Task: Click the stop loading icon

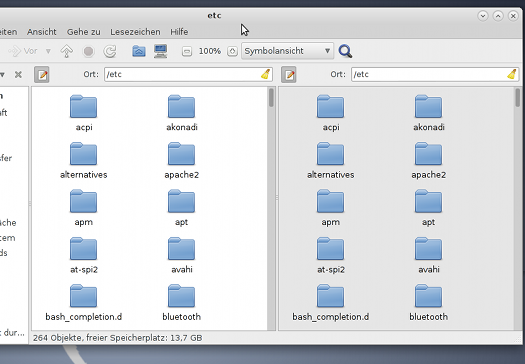Action: 88,51
